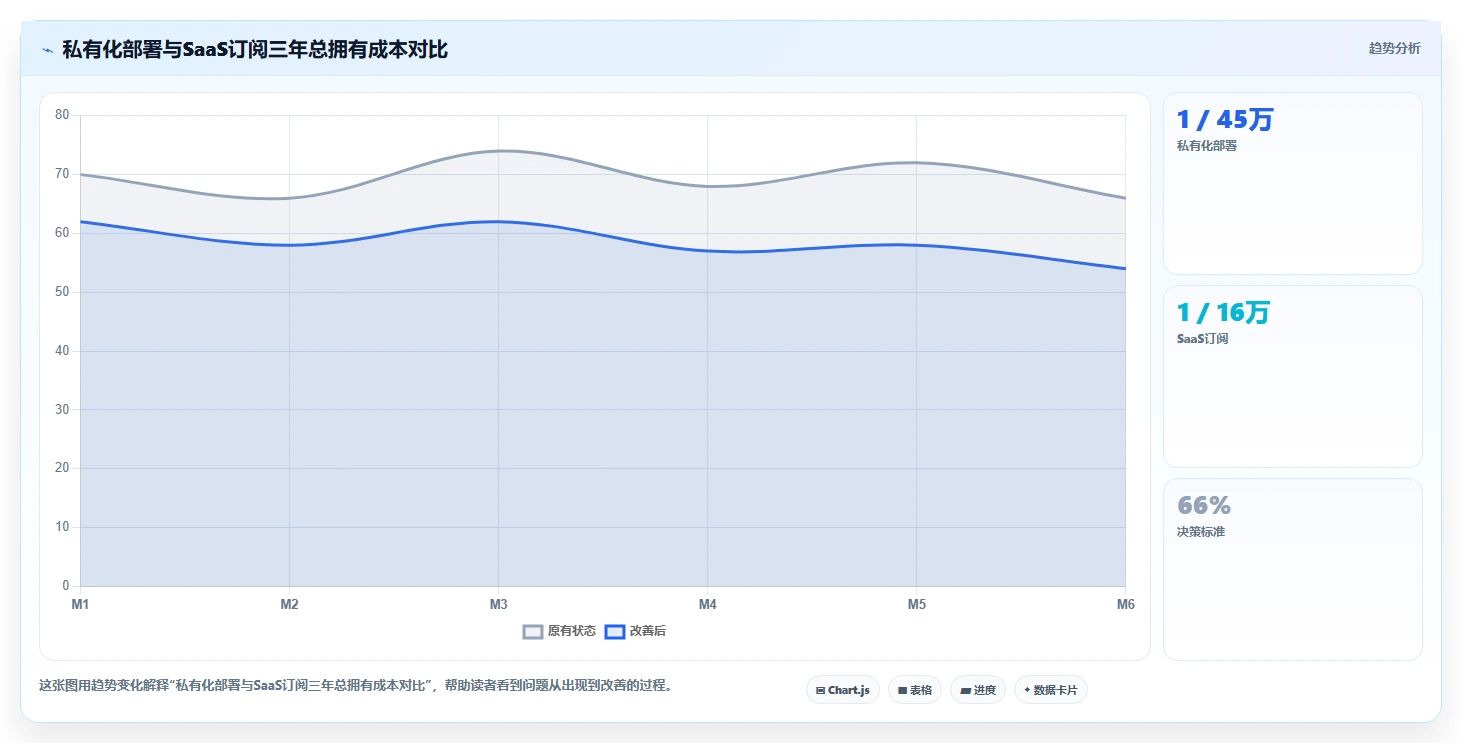Click the M3 x-axis label
Image resolution: width=1462 pixels, height=743 pixels.
coord(498,604)
